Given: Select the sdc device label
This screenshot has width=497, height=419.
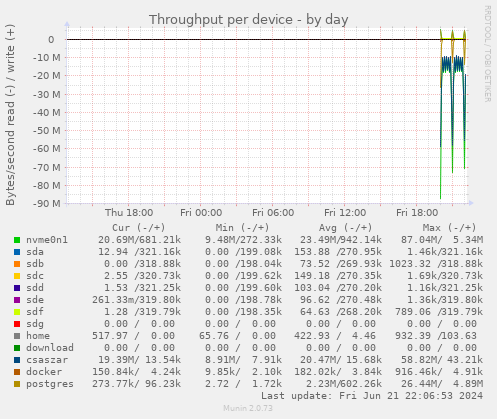Looking at the screenshot, I should tap(35, 276).
